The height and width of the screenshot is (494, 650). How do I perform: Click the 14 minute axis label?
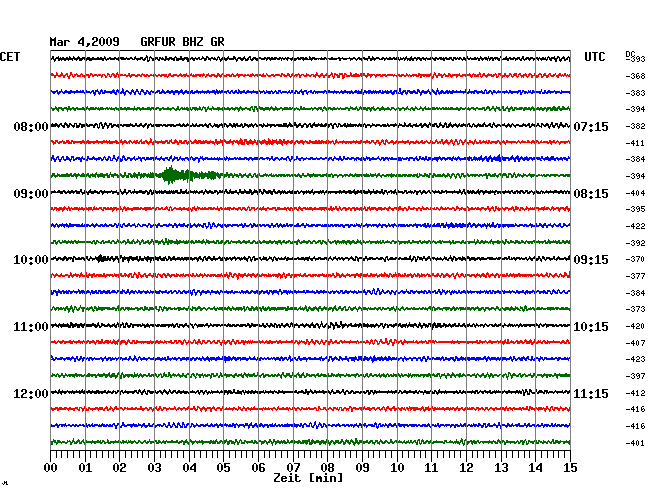click(536, 467)
